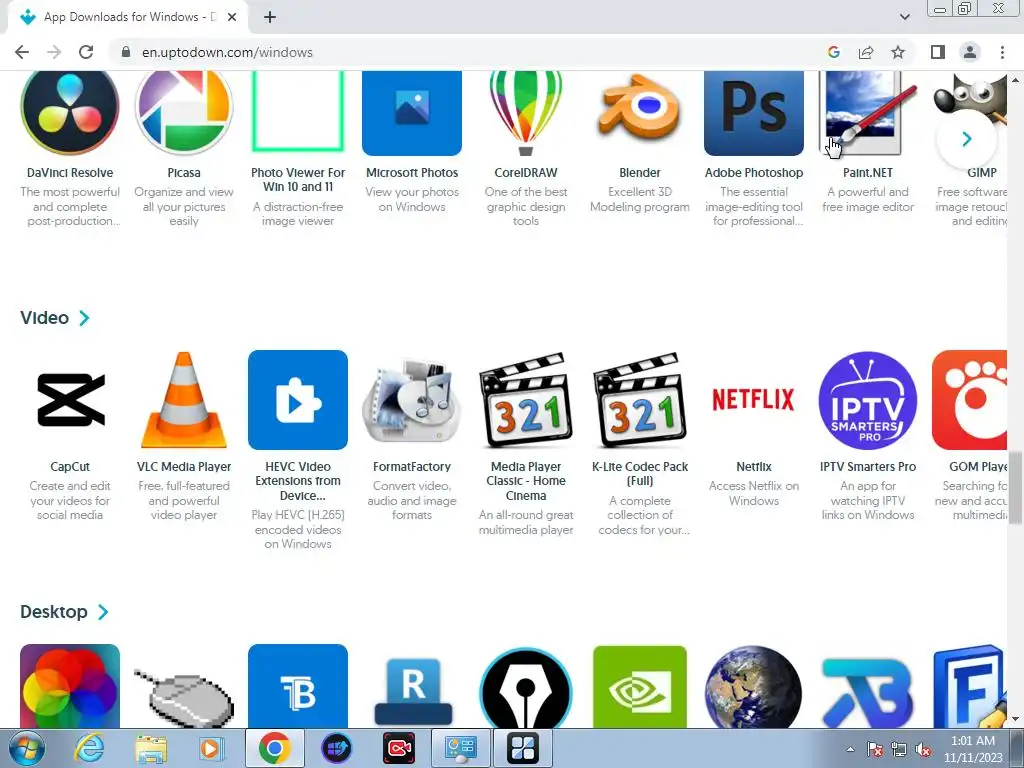Open the colorful circles desktop app icon
The height and width of the screenshot is (768, 1024).
(70, 686)
